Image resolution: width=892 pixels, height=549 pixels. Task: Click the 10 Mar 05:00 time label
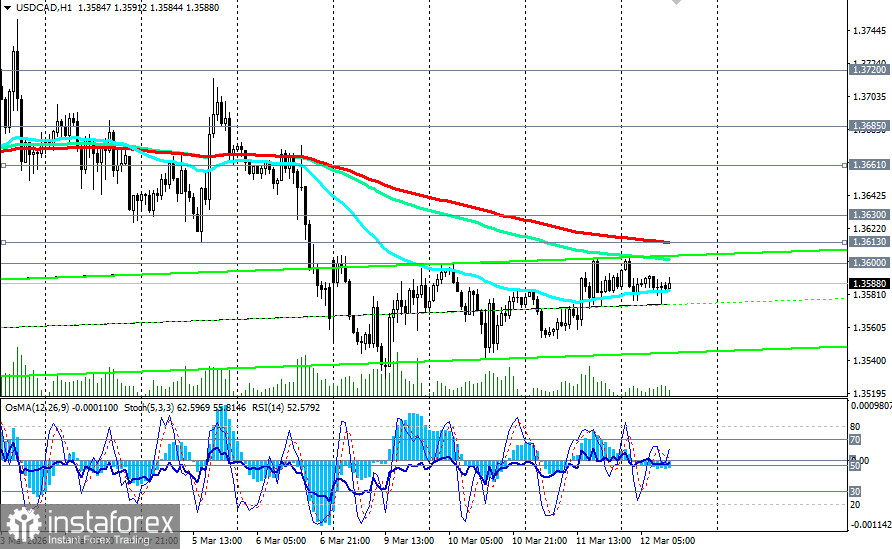coord(475,540)
